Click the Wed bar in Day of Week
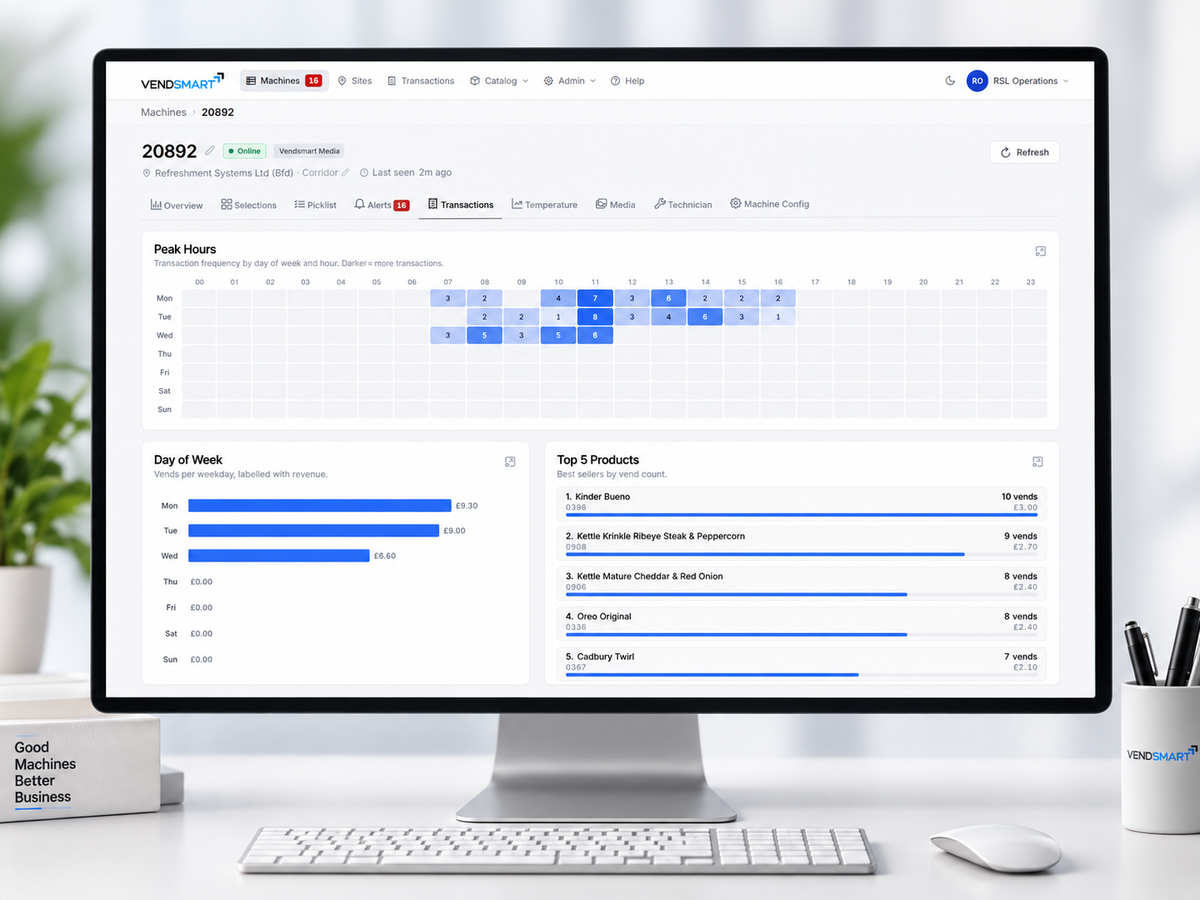The image size is (1200, 900). click(x=279, y=556)
